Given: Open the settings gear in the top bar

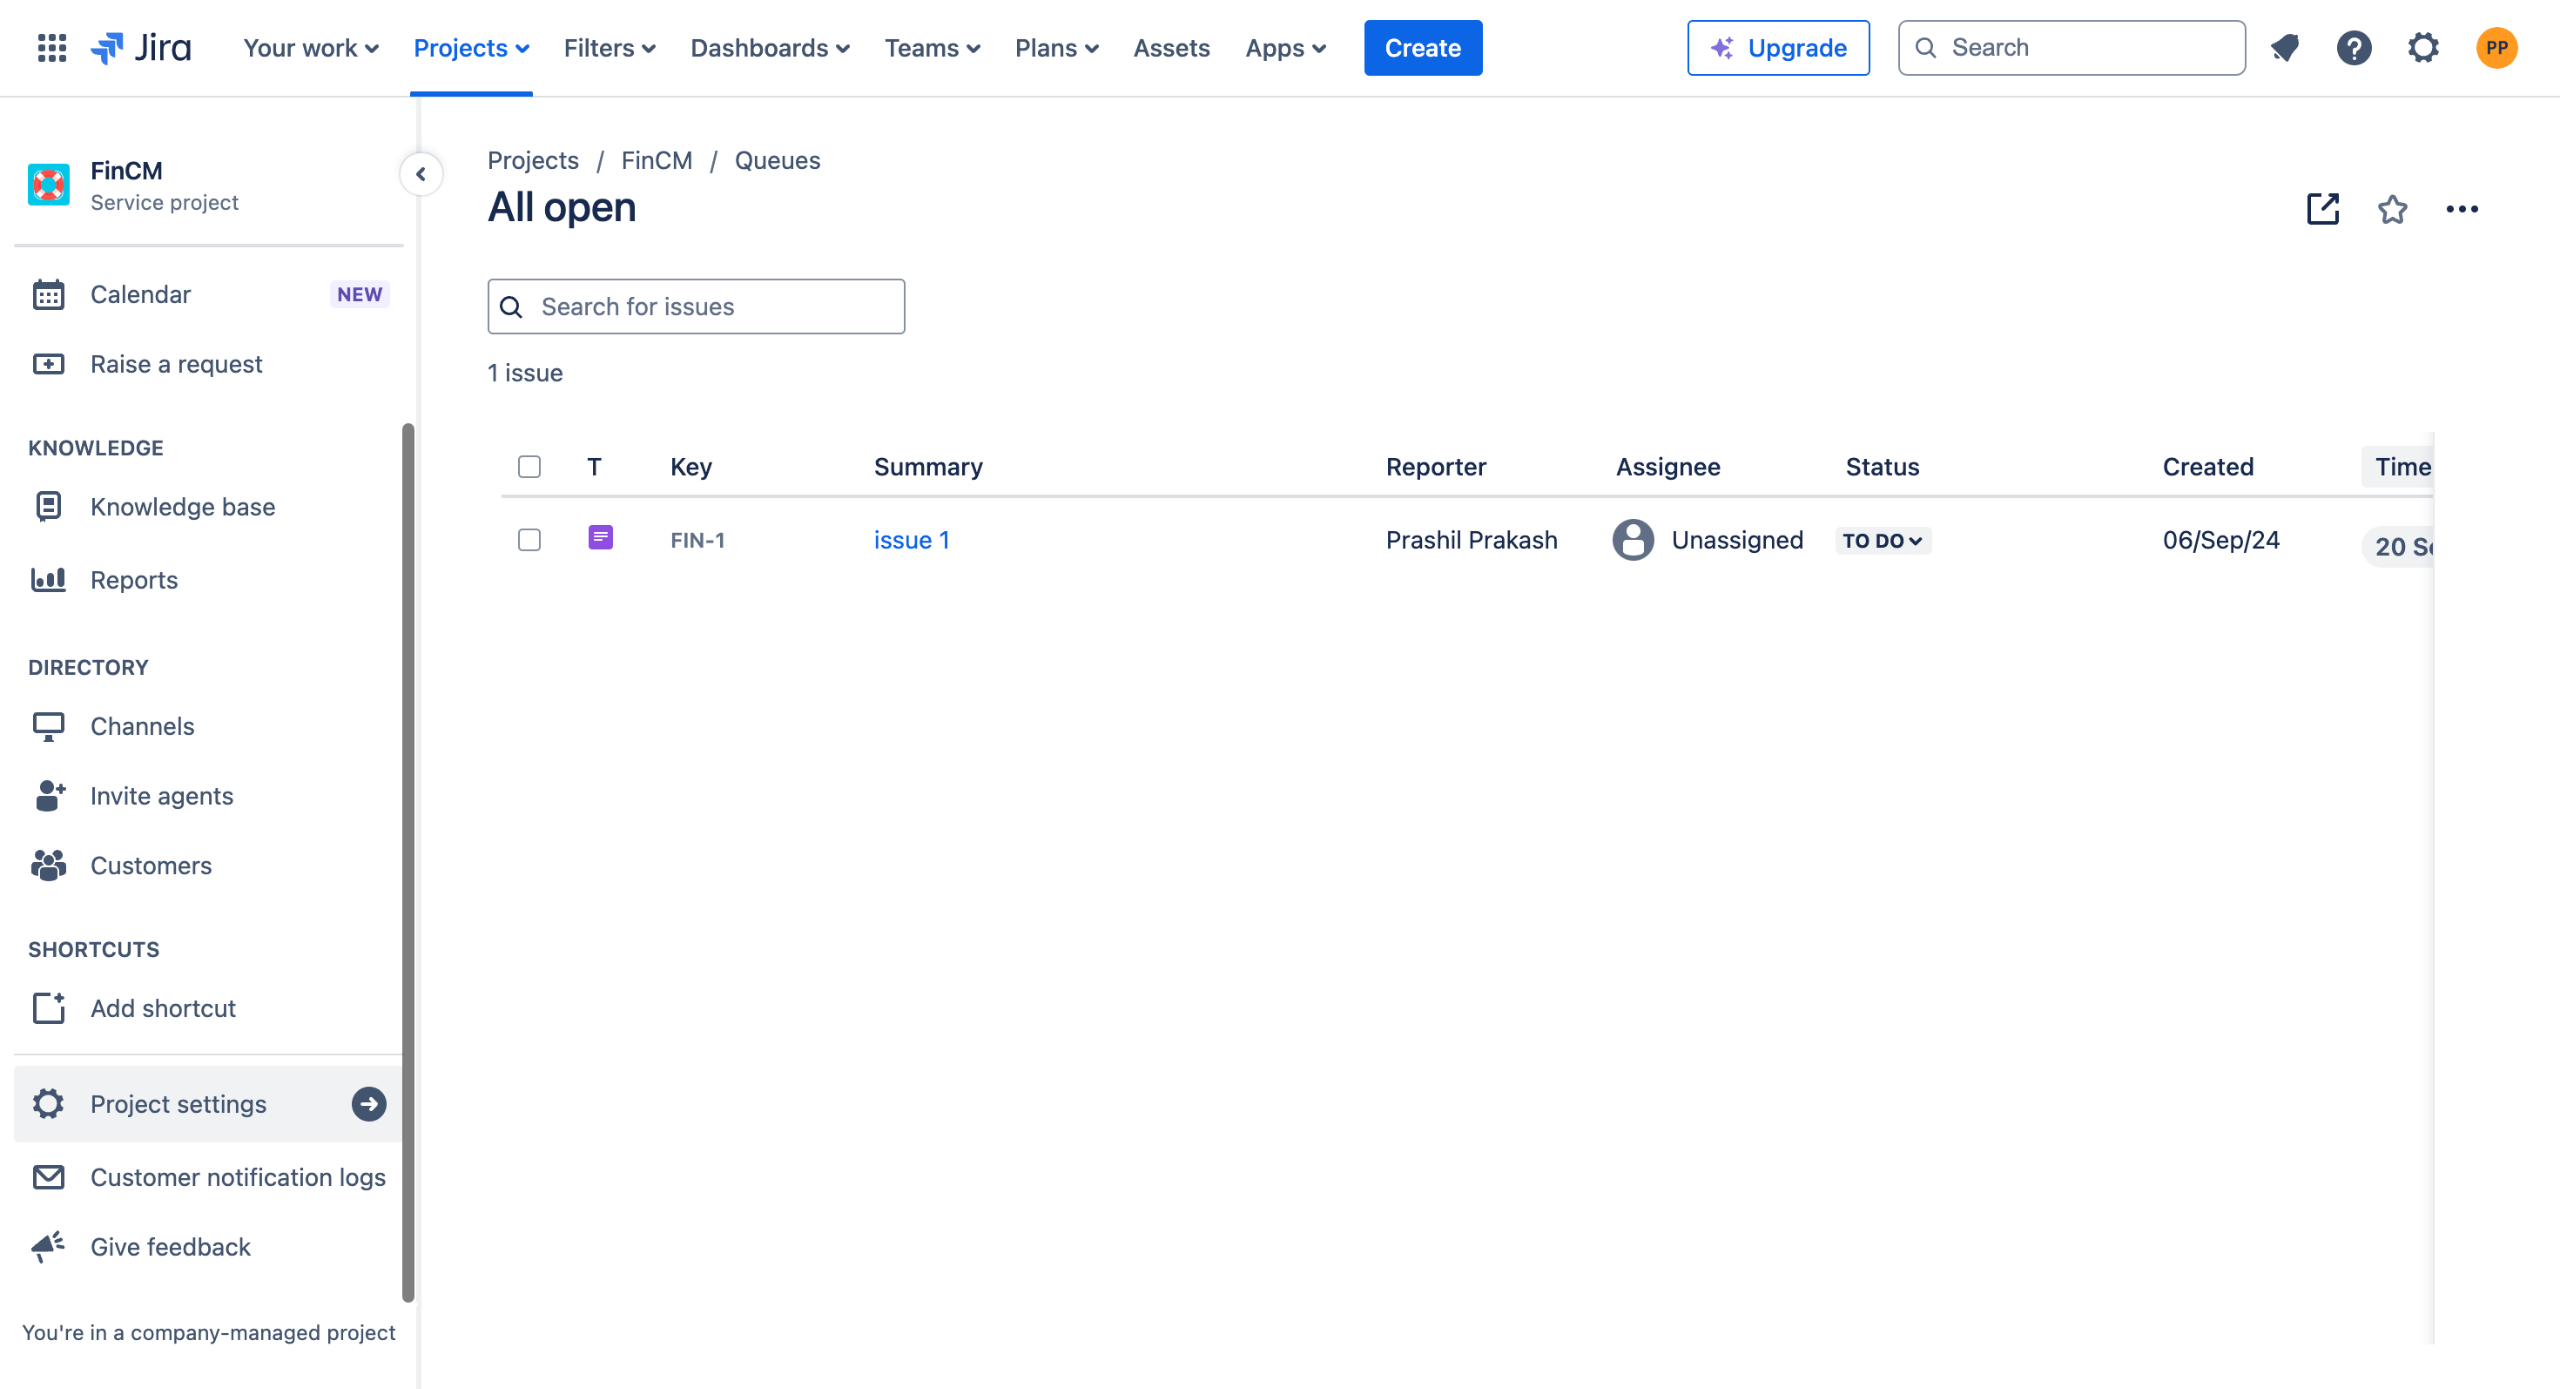Looking at the screenshot, I should tap(2423, 47).
